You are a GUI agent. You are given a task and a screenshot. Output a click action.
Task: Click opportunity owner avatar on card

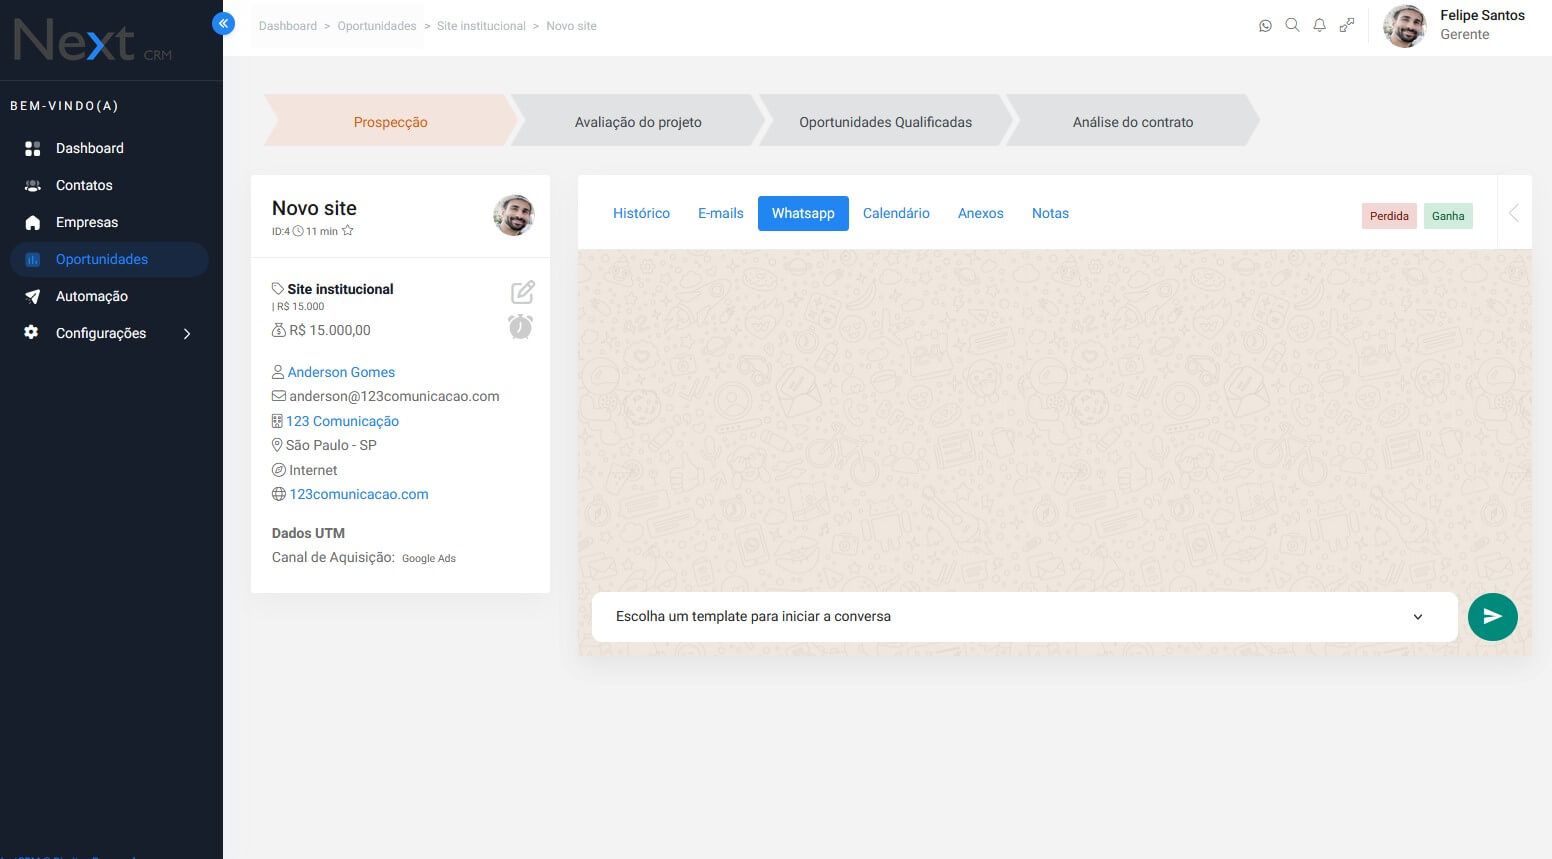point(514,215)
